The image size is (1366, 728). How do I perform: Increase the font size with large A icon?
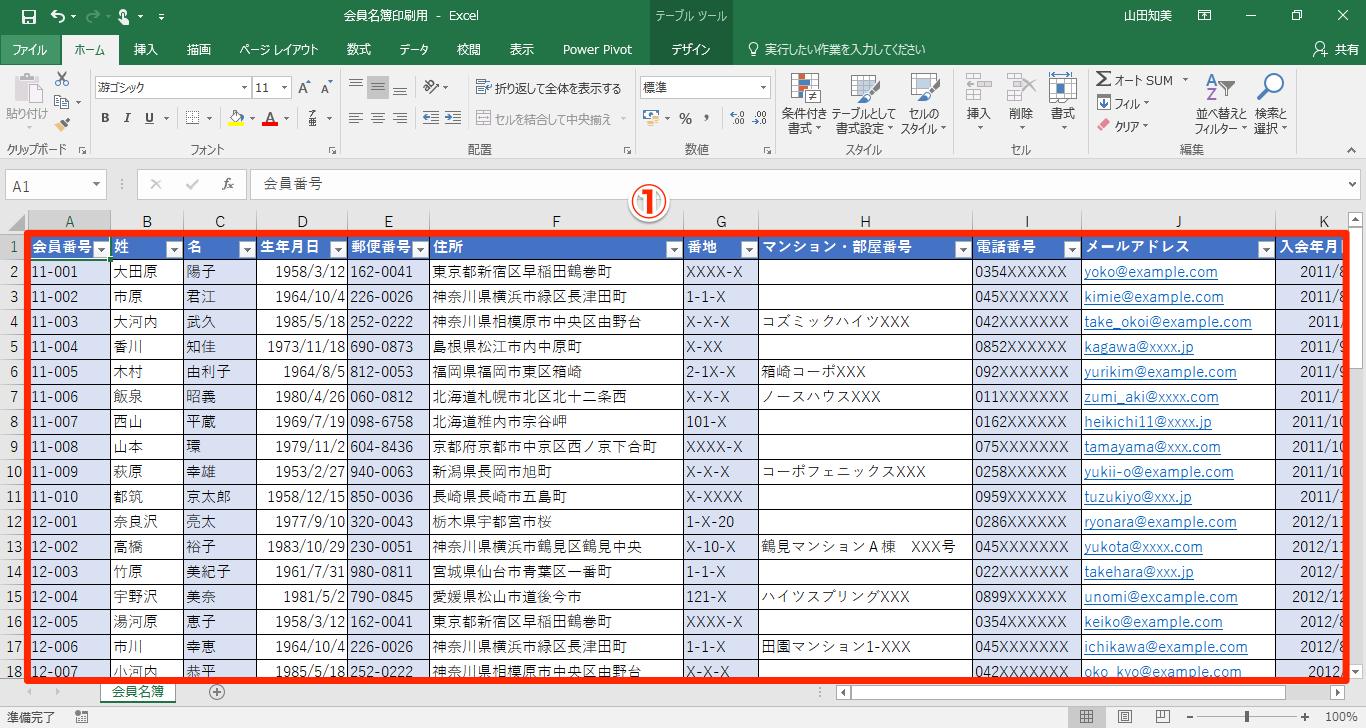[x=306, y=88]
